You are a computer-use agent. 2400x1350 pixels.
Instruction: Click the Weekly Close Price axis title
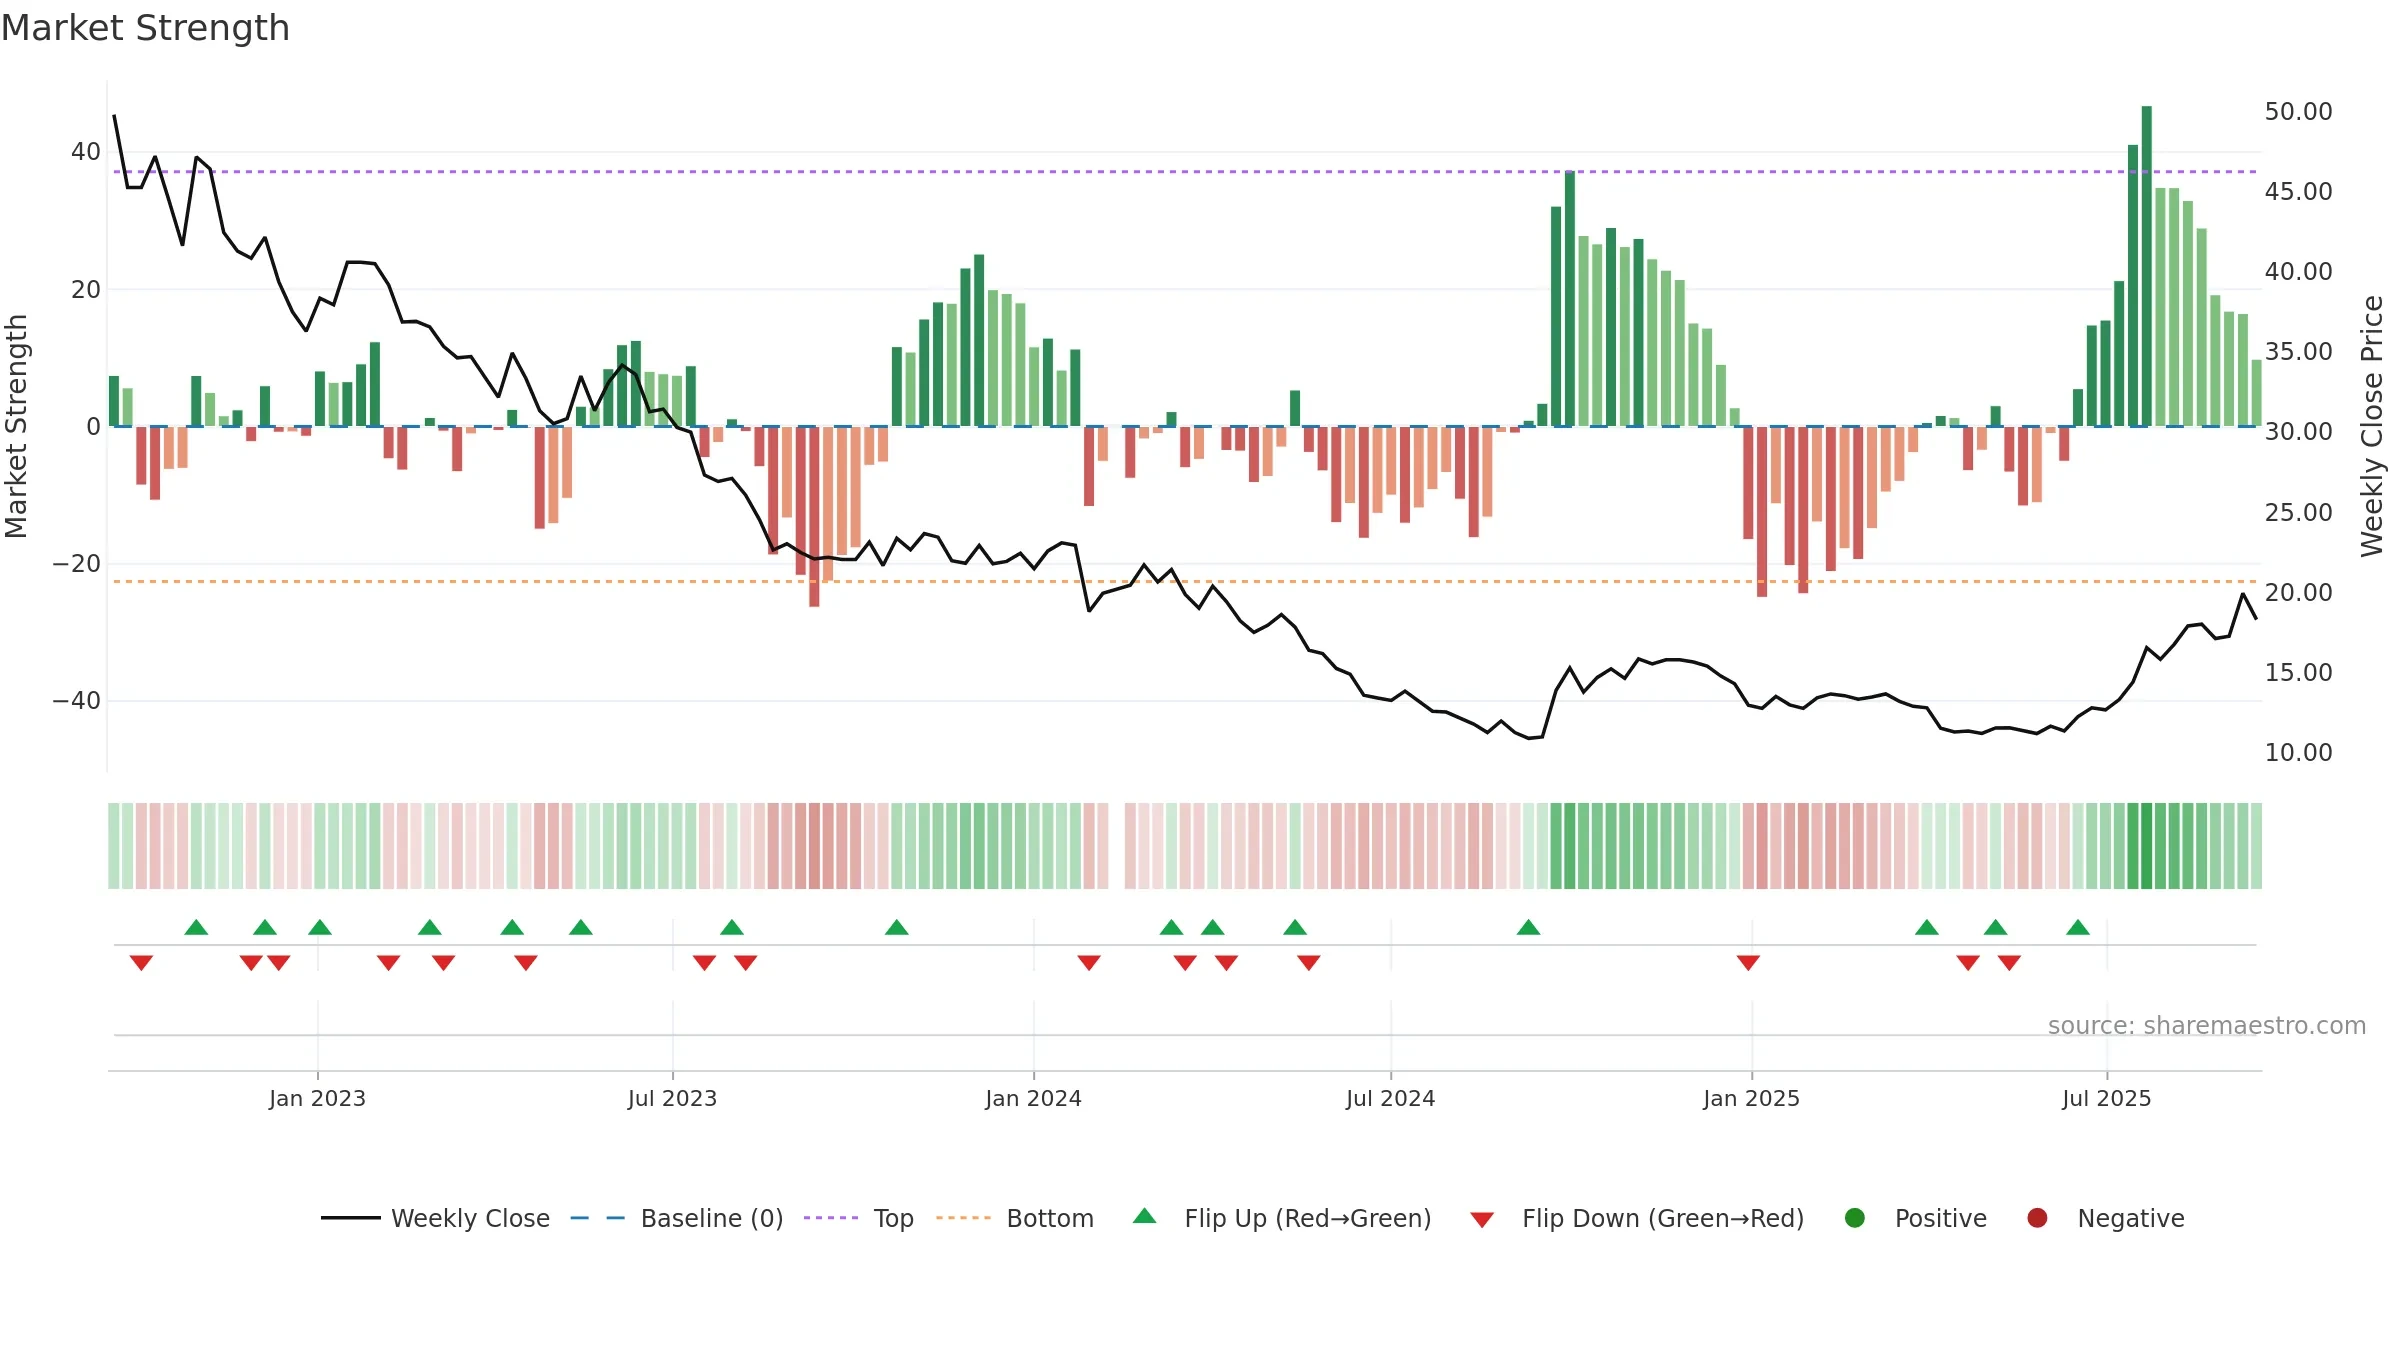(2372, 426)
